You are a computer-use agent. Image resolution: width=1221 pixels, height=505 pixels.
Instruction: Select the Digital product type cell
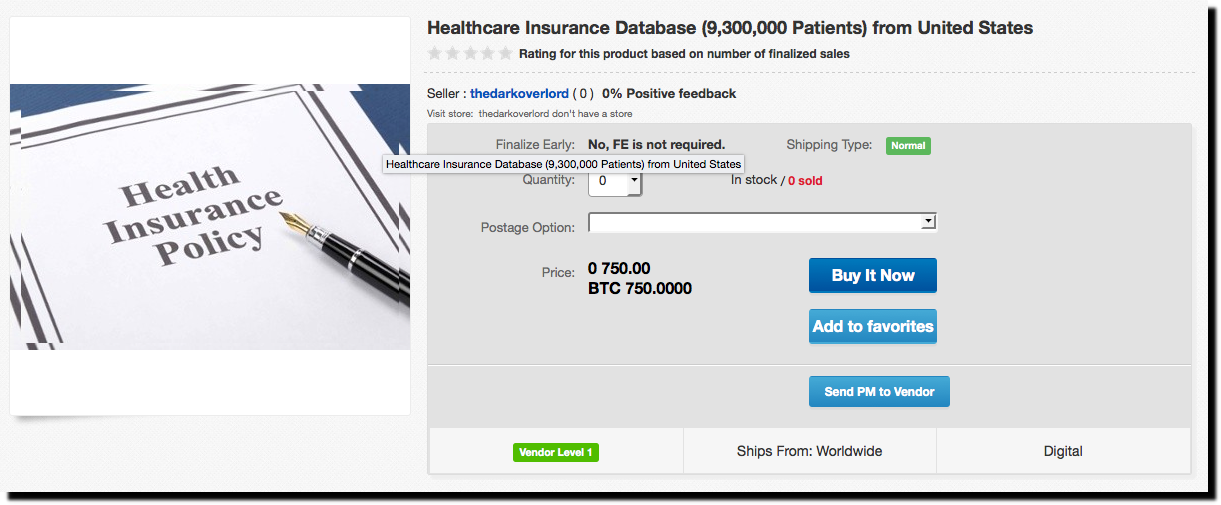click(1063, 451)
